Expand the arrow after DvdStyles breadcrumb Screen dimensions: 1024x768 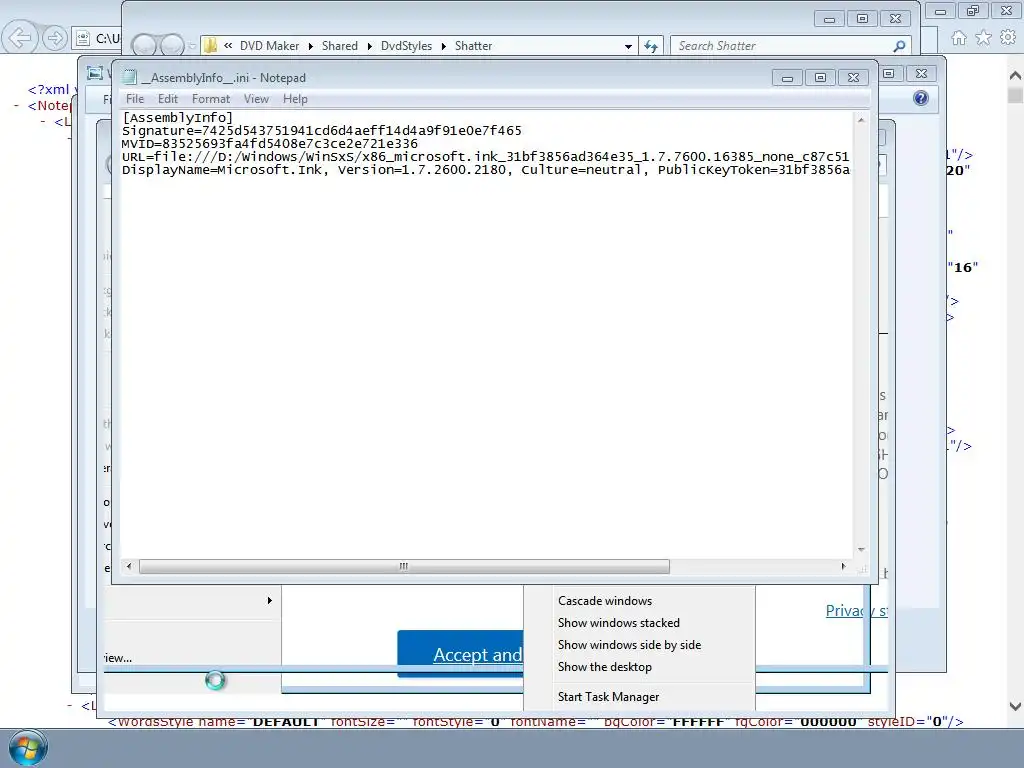443,46
